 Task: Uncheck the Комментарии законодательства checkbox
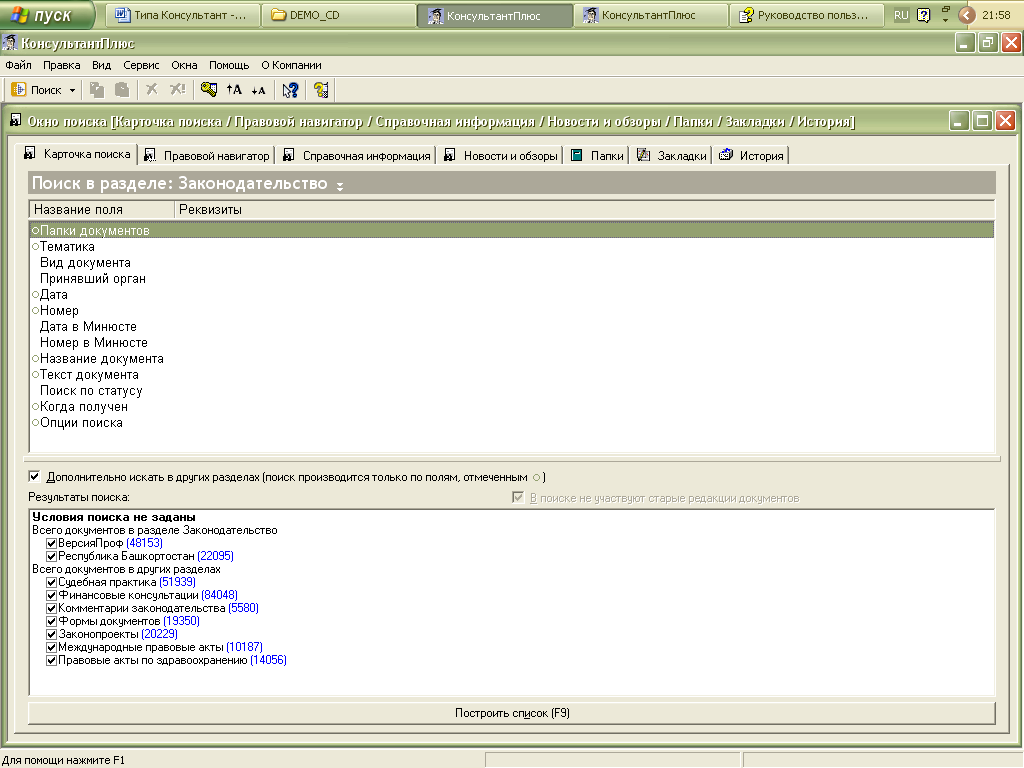[52, 609]
